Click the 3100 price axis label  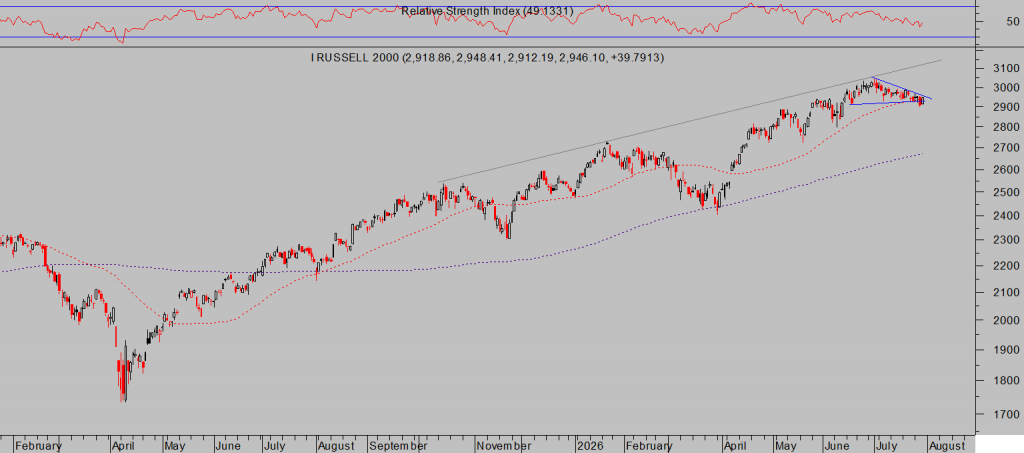click(x=1006, y=68)
